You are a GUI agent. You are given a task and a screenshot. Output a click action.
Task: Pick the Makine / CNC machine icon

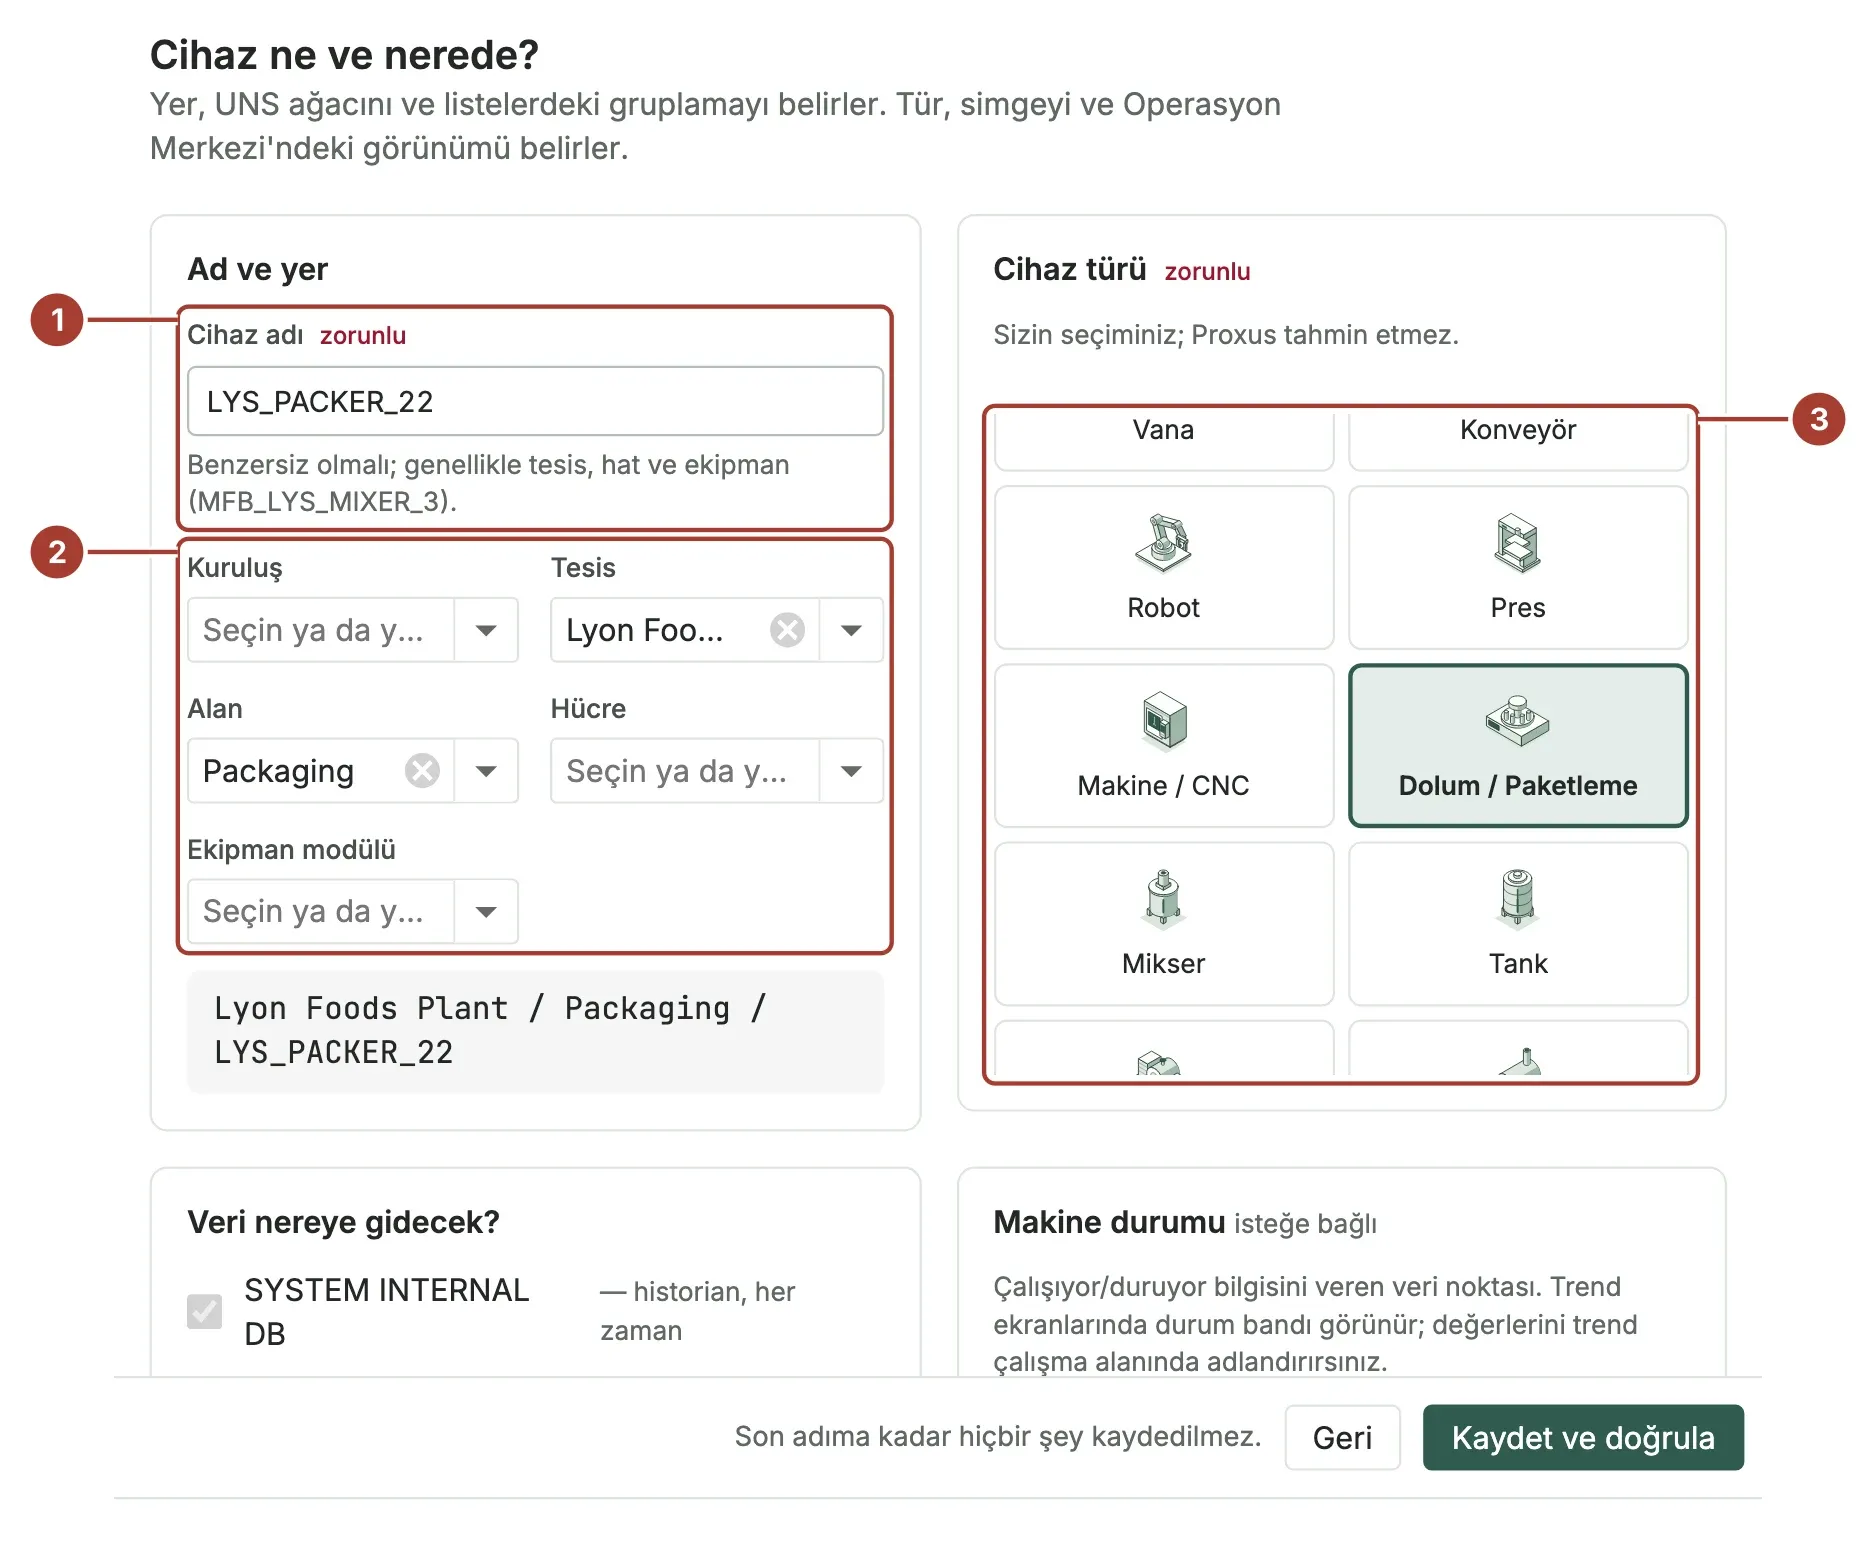1163,720
